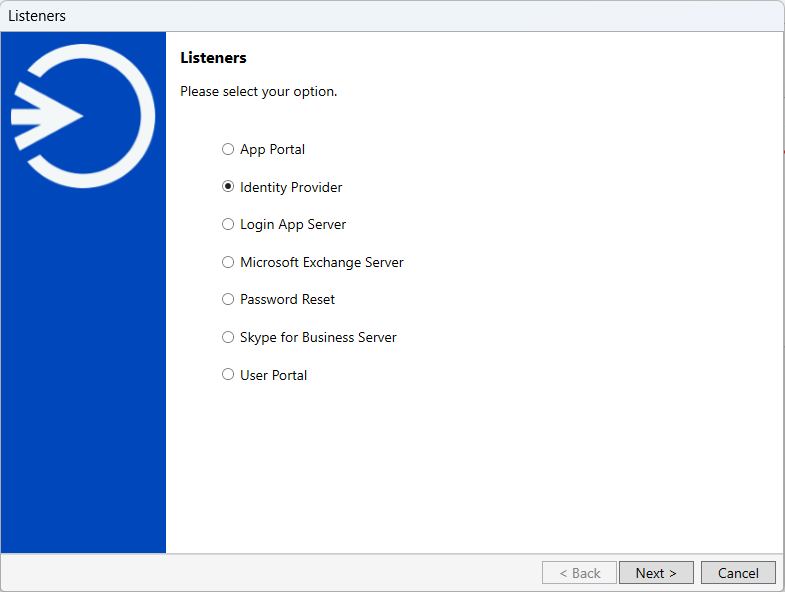
Task: Click the bold Listeners heading
Action: (x=213, y=58)
